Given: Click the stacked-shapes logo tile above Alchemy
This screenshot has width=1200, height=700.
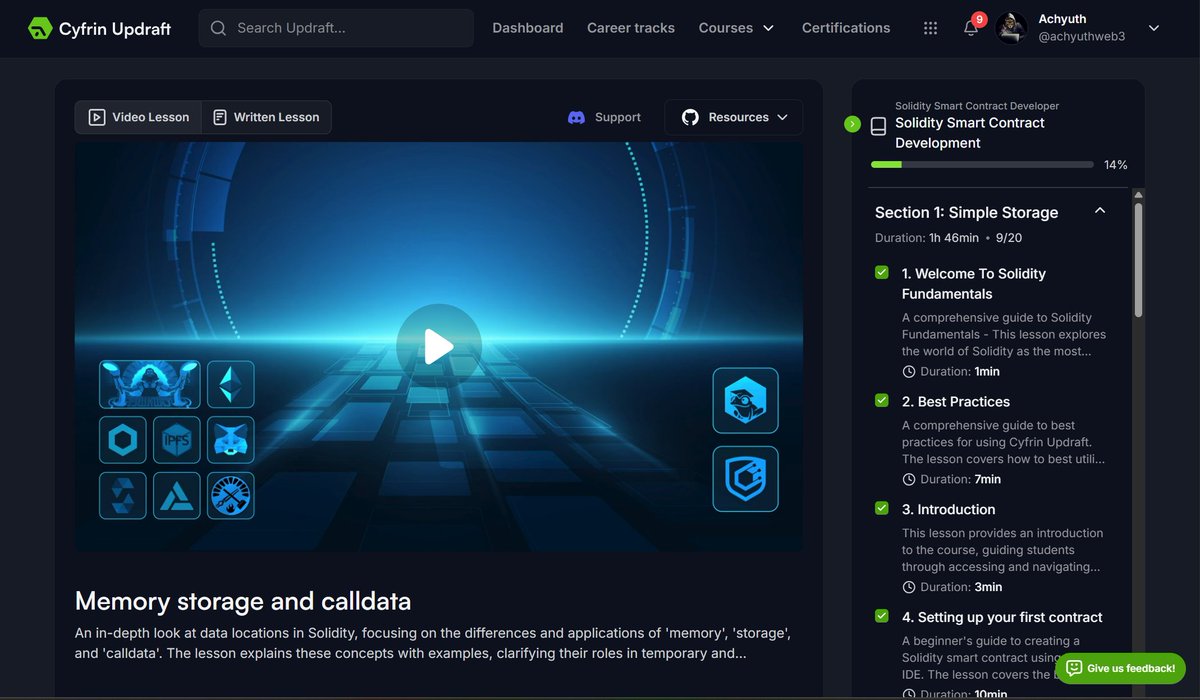Looking at the screenshot, I should coord(123,495).
